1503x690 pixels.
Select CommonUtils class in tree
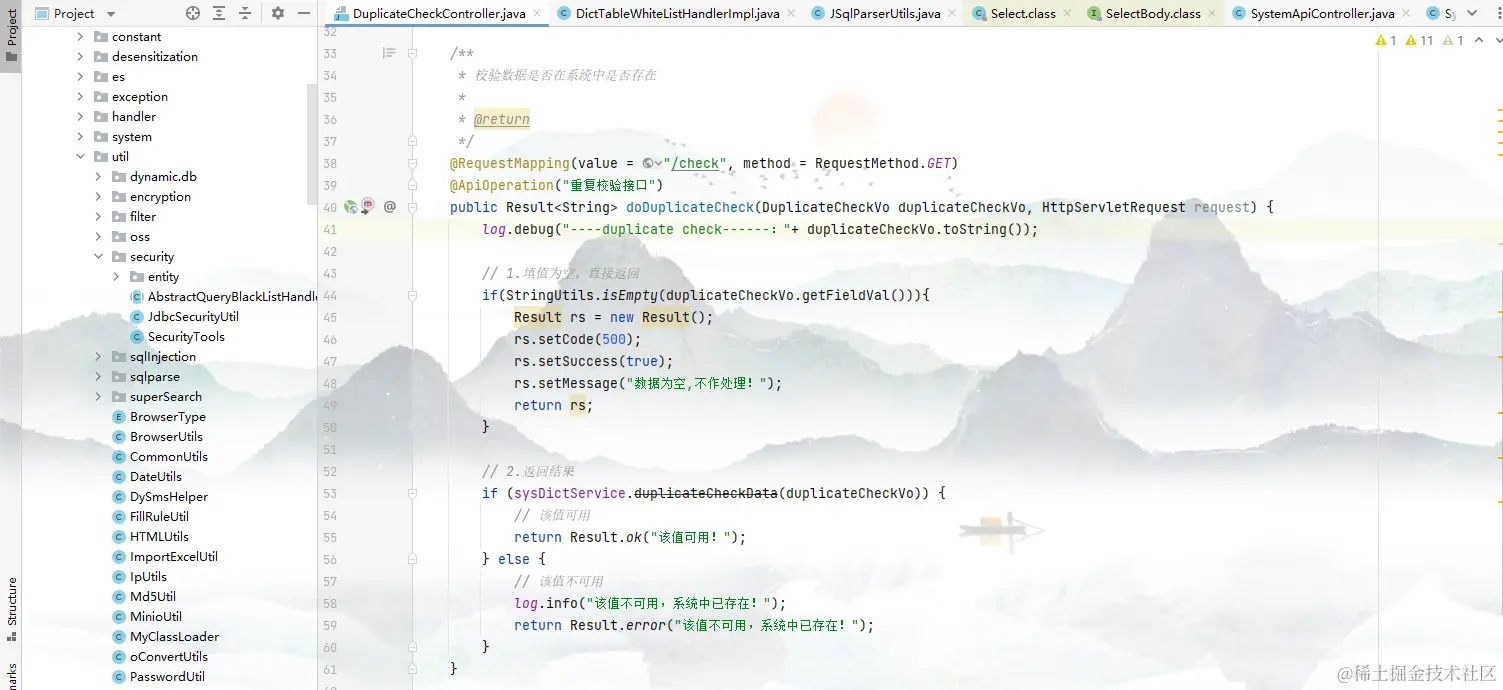[x=160, y=457]
